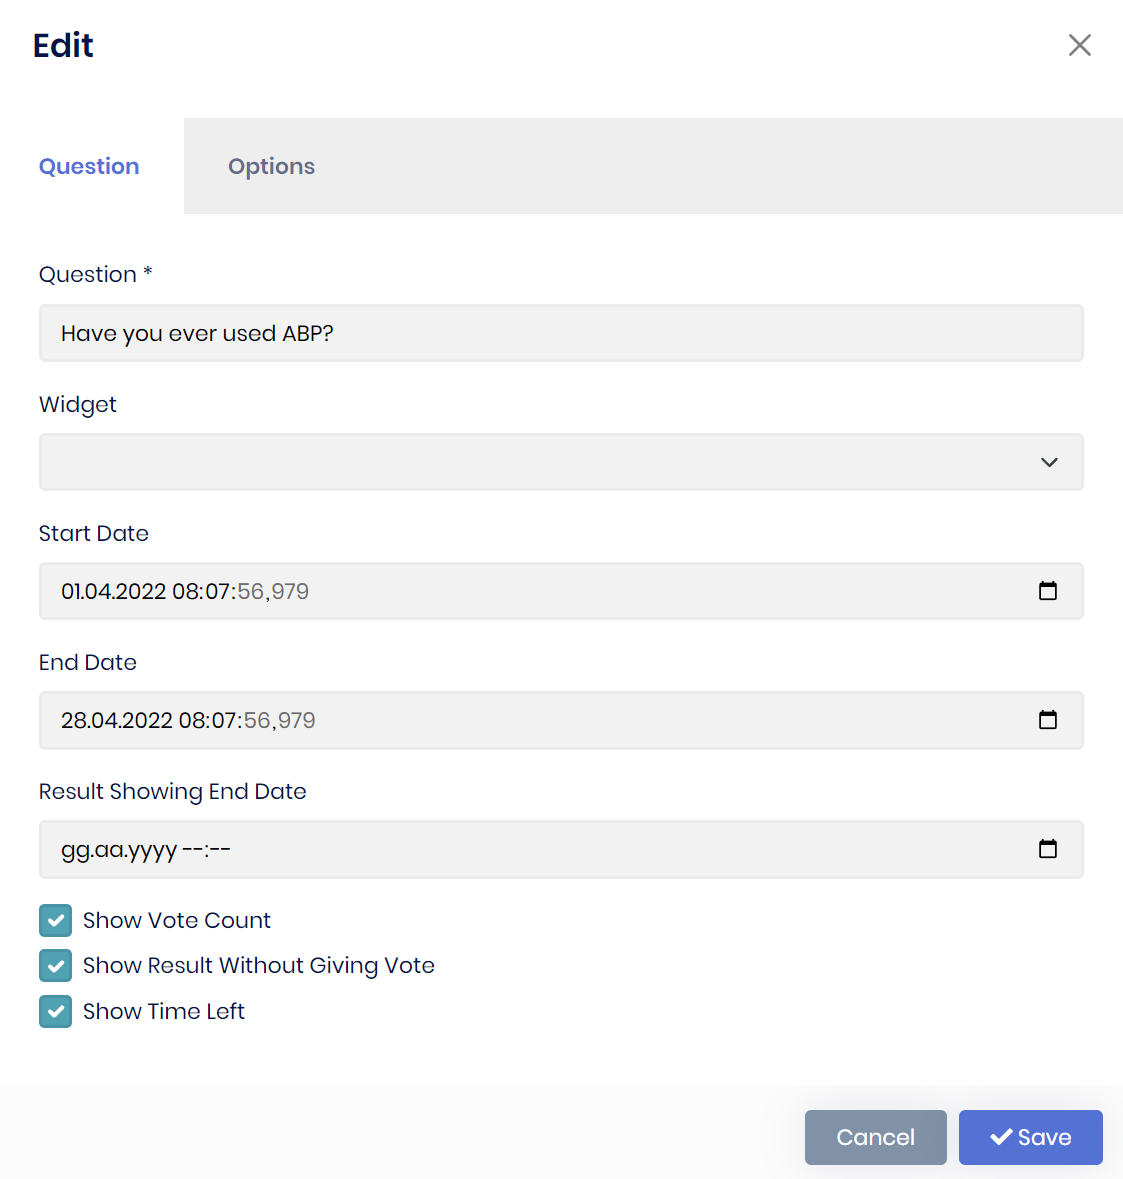Save the edited question
Screen dimensions: 1123x1179
tap(1030, 1137)
